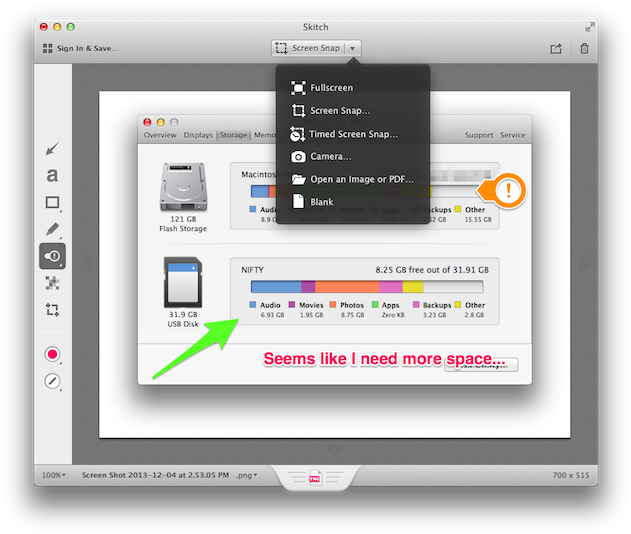
Task: Go to next image arrow on canvas right
Action: (585, 263)
